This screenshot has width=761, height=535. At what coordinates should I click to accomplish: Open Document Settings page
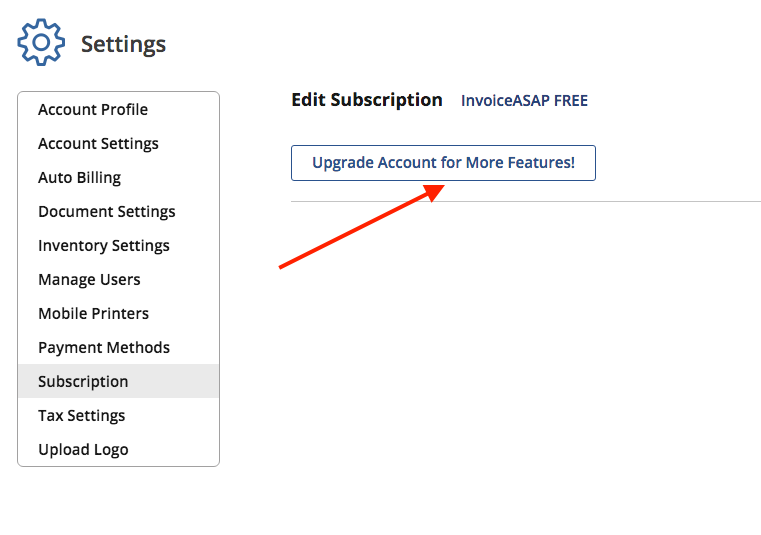point(106,212)
